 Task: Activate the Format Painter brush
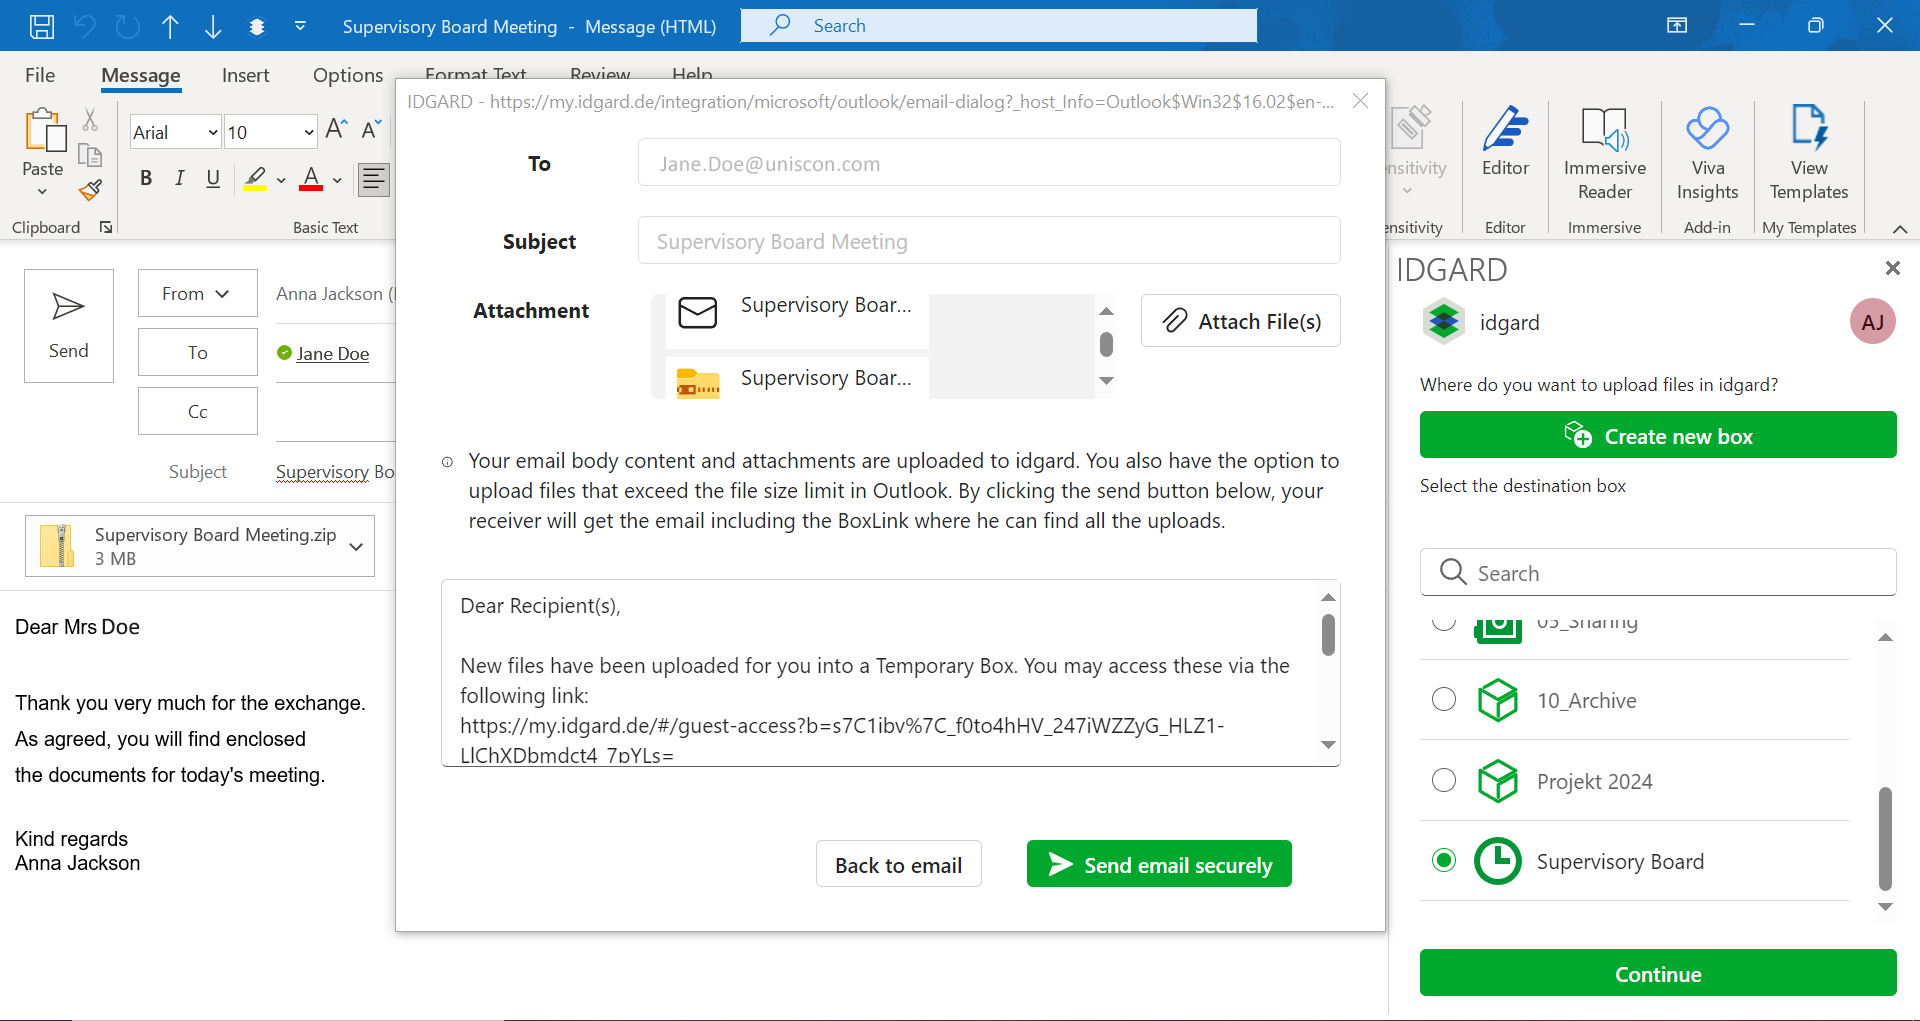point(91,189)
